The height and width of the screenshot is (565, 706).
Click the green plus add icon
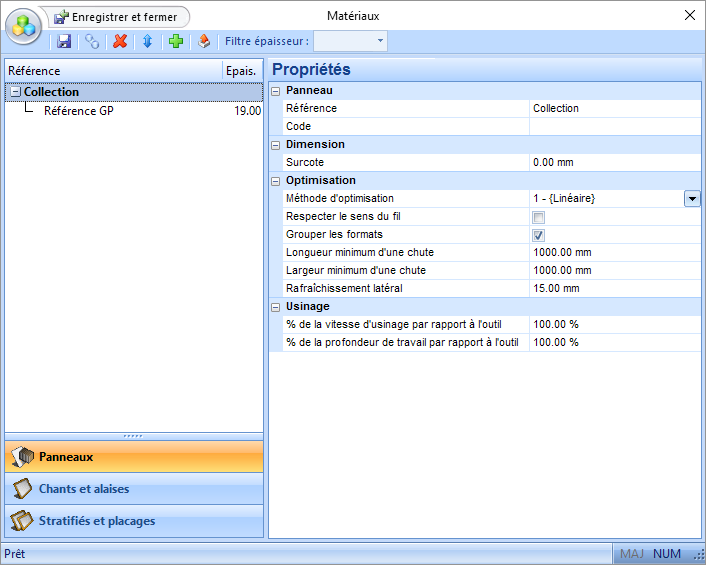(x=175, y=41)
